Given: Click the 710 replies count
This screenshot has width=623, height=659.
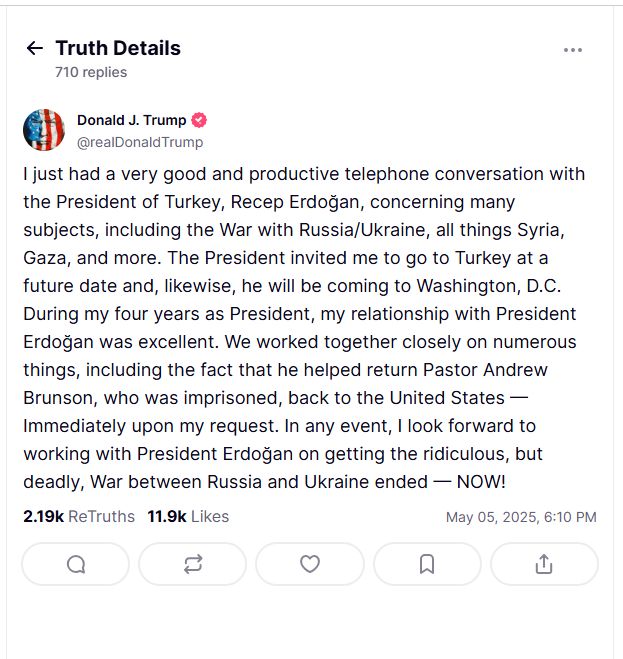Looking at the screenshot, I should click(91, 72).
